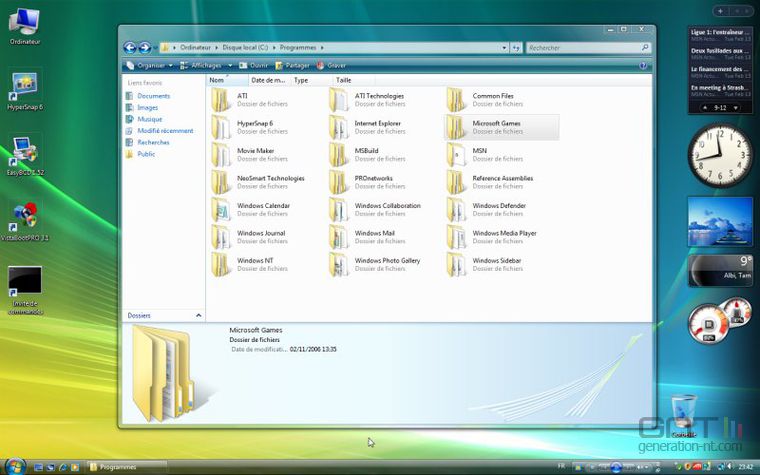Open Invite de commandes desktop shortcut

pyautogui.click(x=25, y=291)
